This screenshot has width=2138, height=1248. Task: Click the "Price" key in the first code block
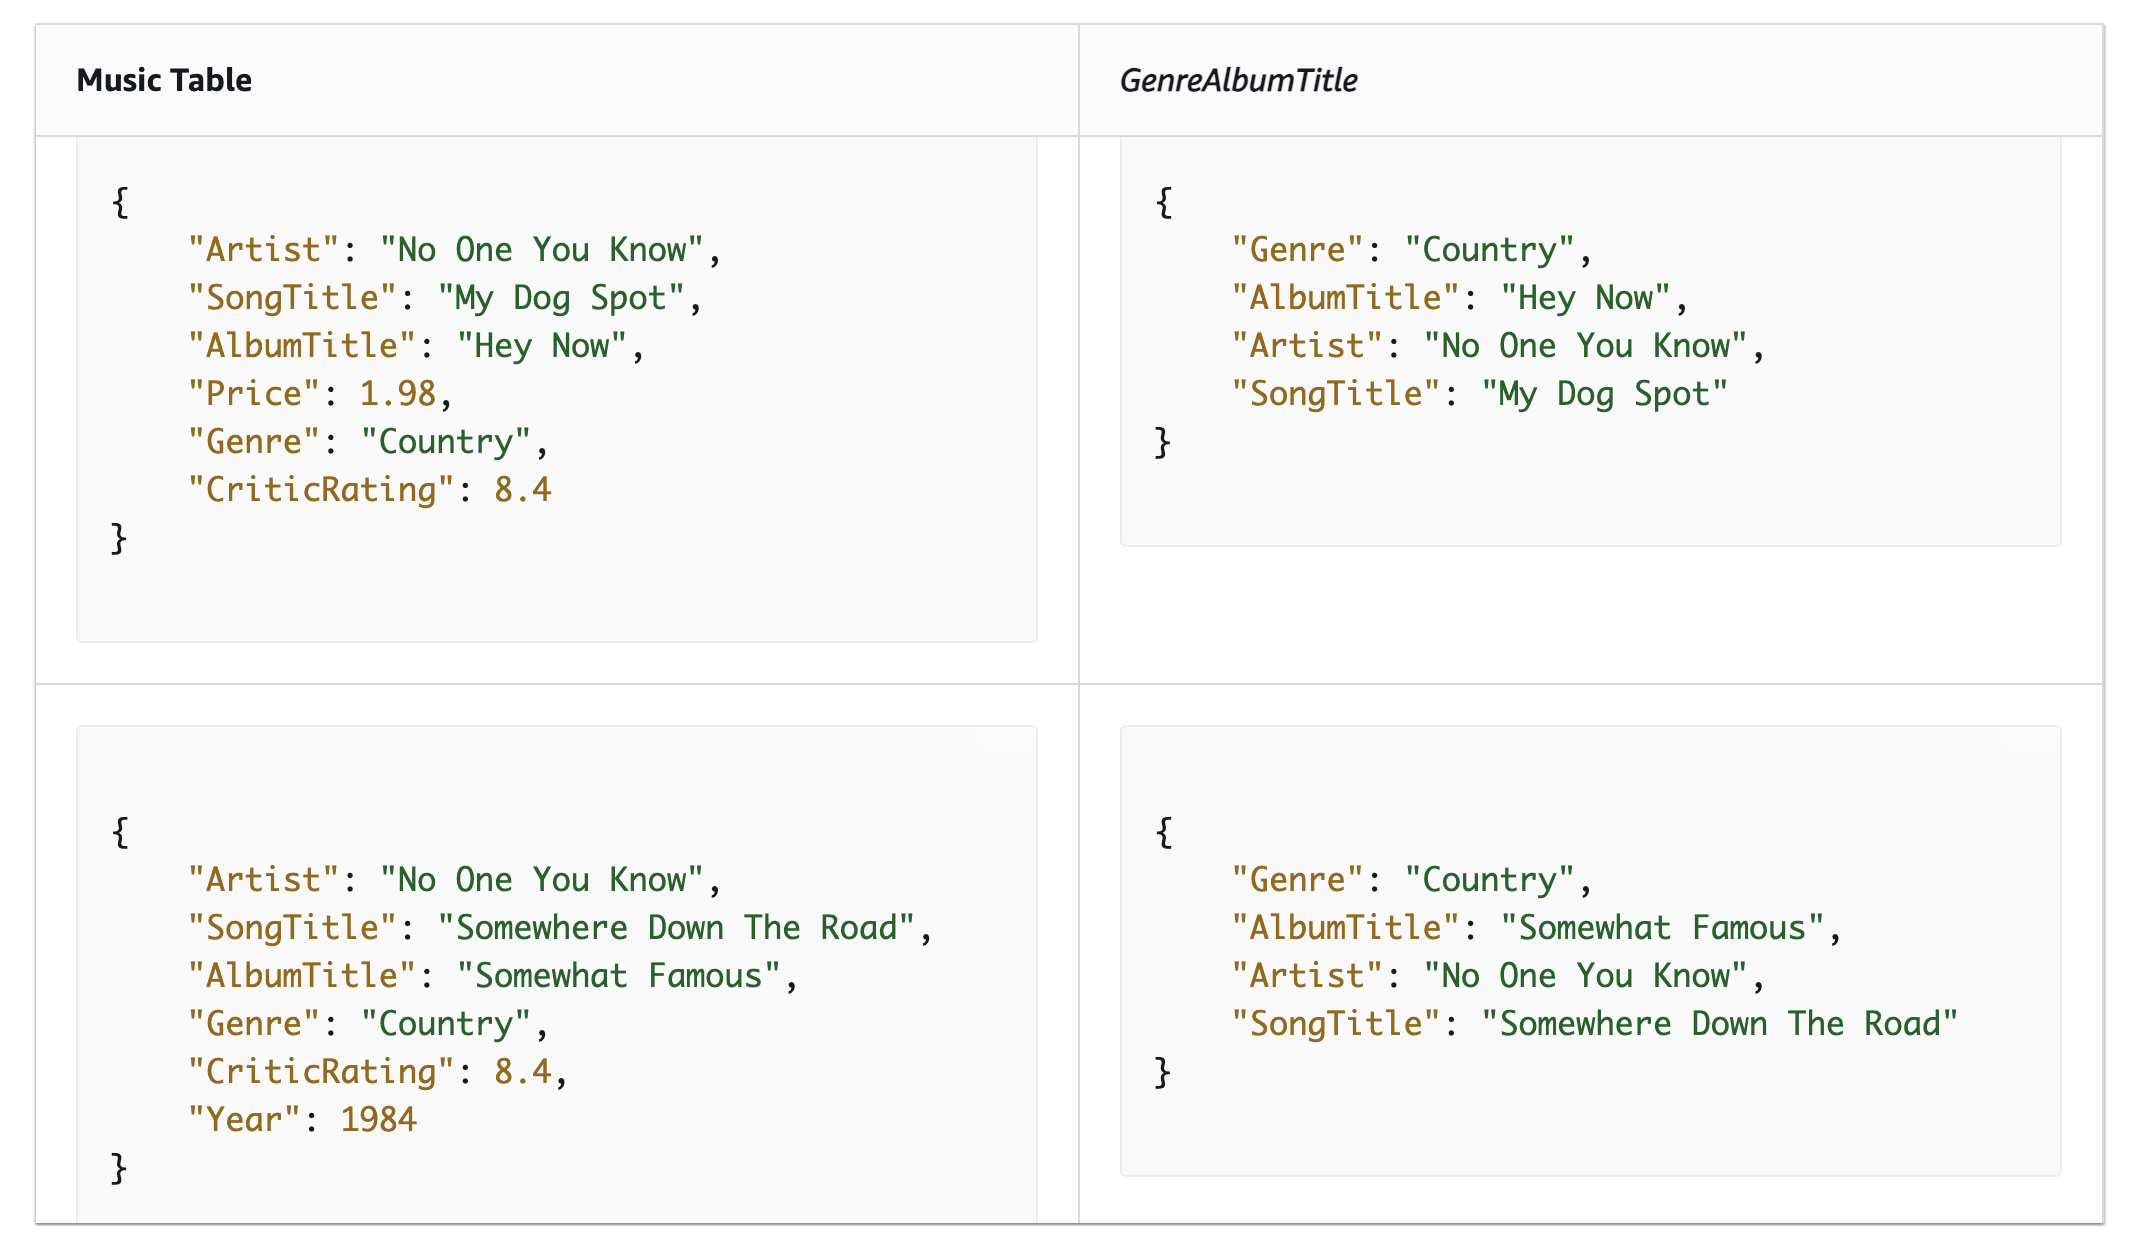coord(254,394)
